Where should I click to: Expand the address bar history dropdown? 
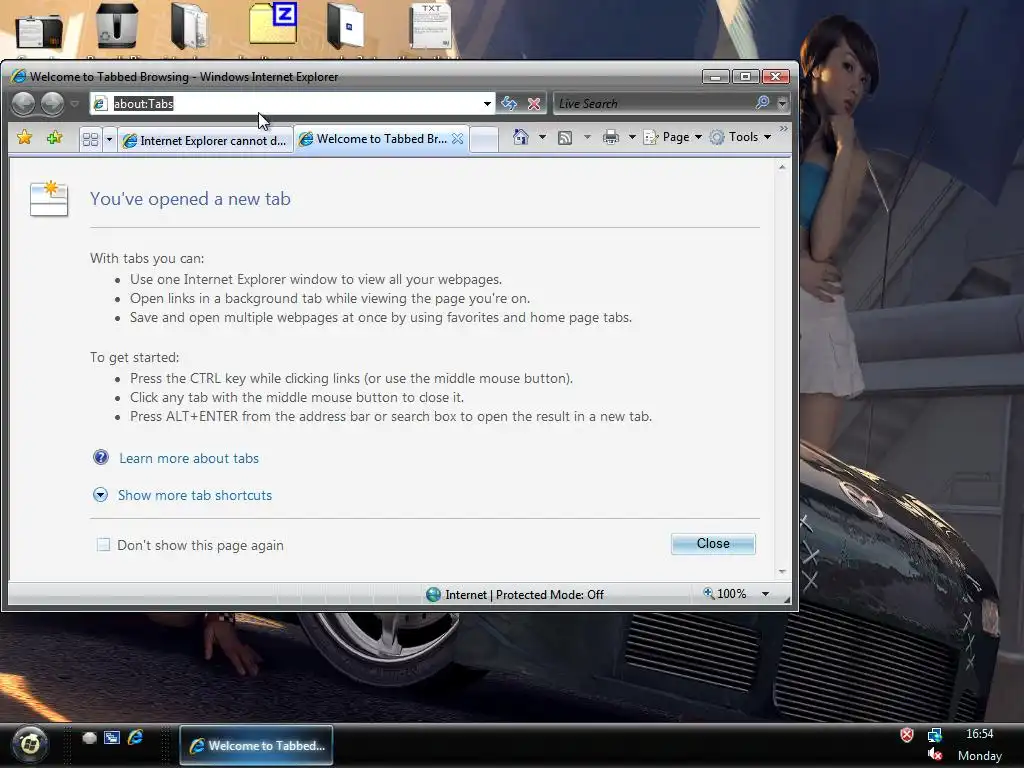tap(487, 104)
